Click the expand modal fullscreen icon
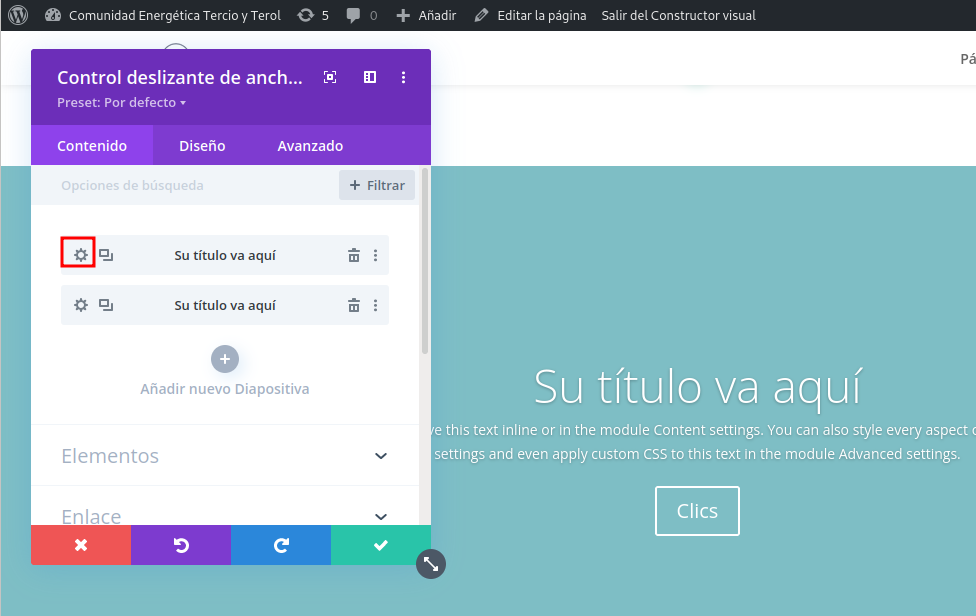976x616 pixels. [x=330, y=77]
